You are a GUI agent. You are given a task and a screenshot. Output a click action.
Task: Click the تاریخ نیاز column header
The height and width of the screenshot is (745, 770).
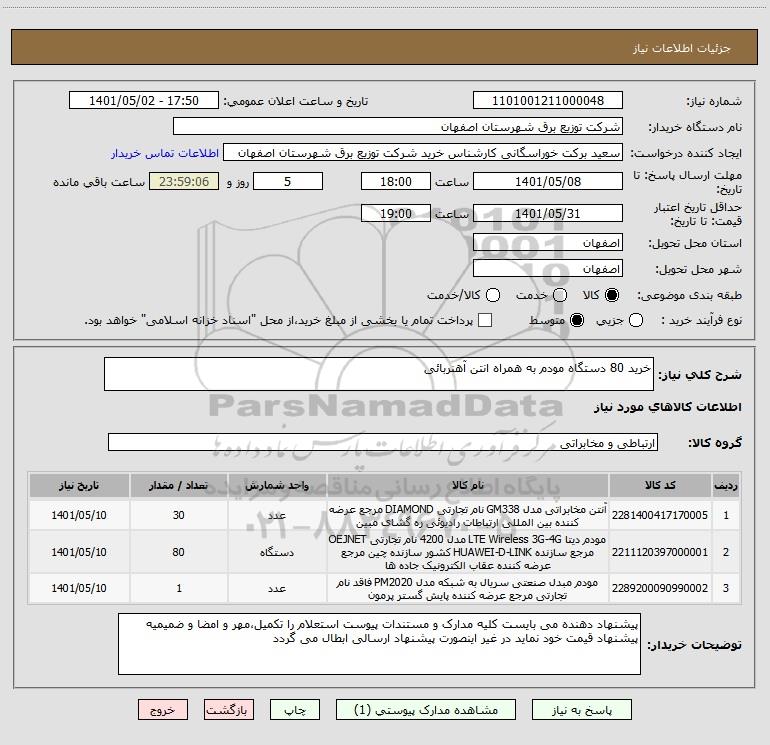click(x=79, y=485)
